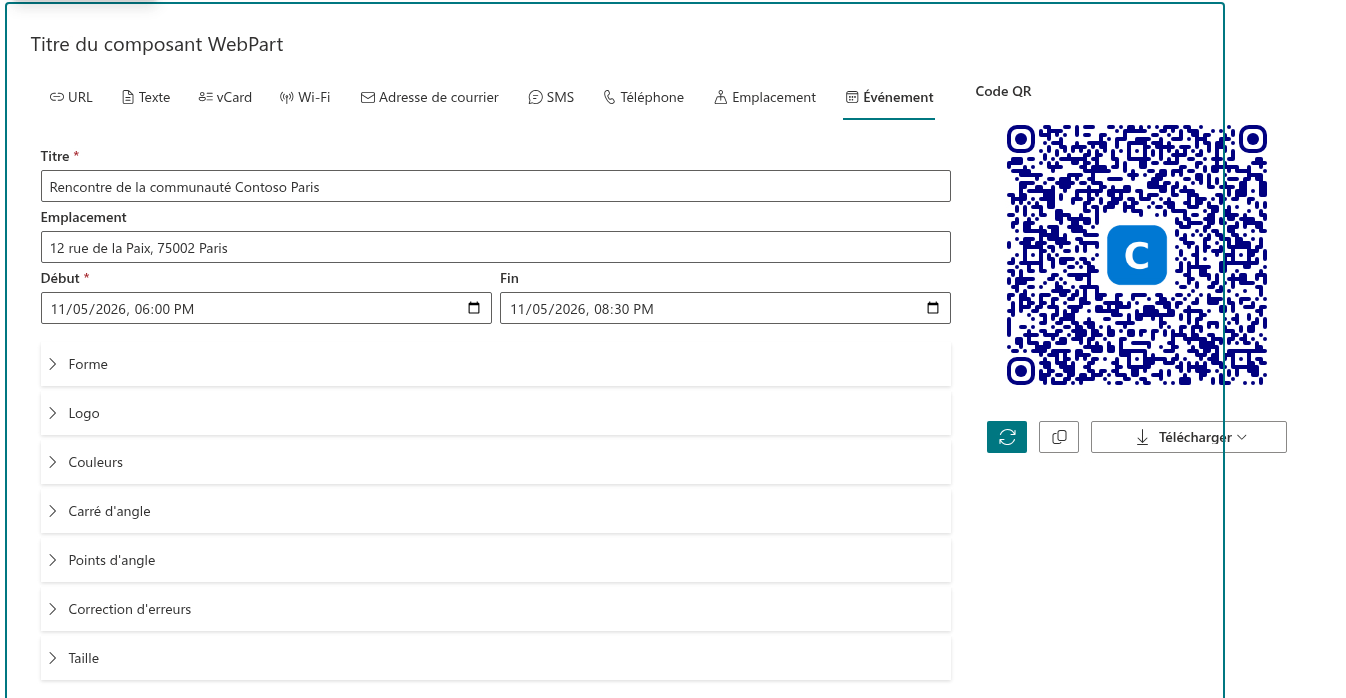Open the vCard tab

pyautogui.click(x=225, y=98)
